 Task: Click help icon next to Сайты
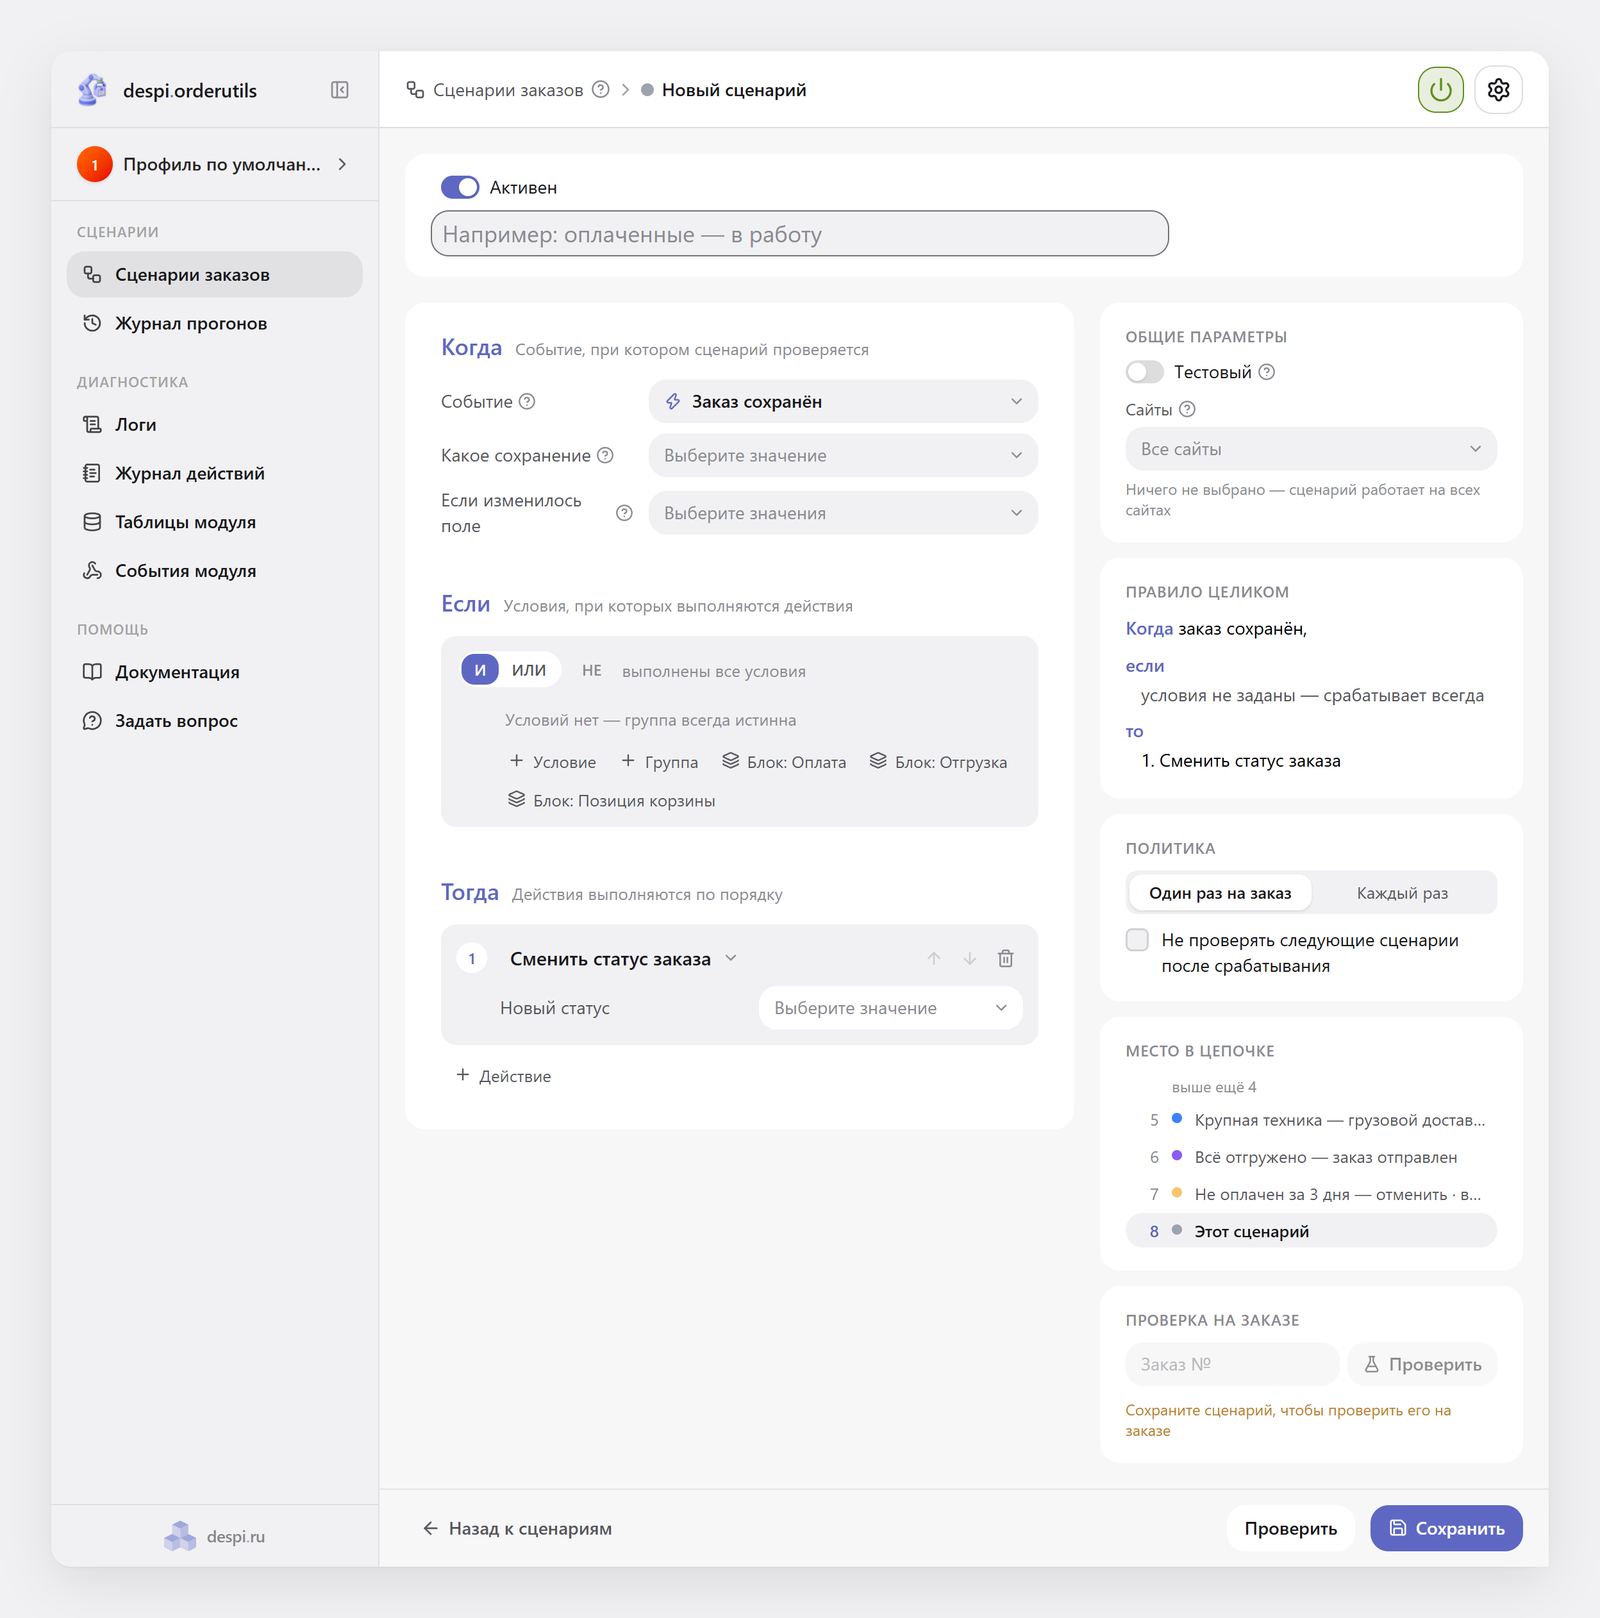pyautogui.click(x=1187, y=409)
